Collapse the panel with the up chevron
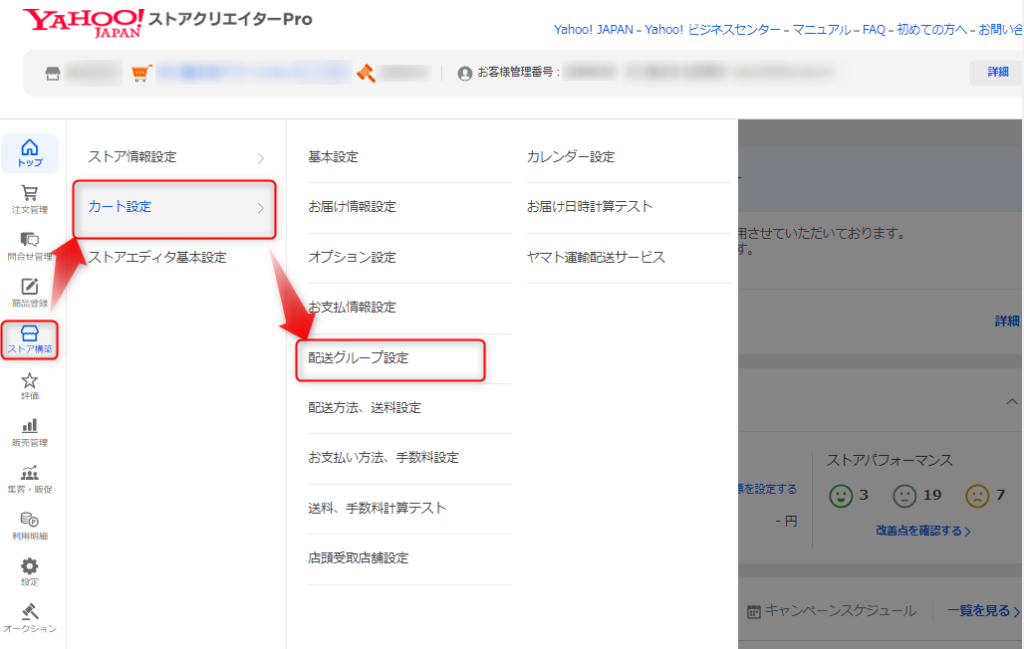Screen dimensions: 1024x649 click(1012, 402)
